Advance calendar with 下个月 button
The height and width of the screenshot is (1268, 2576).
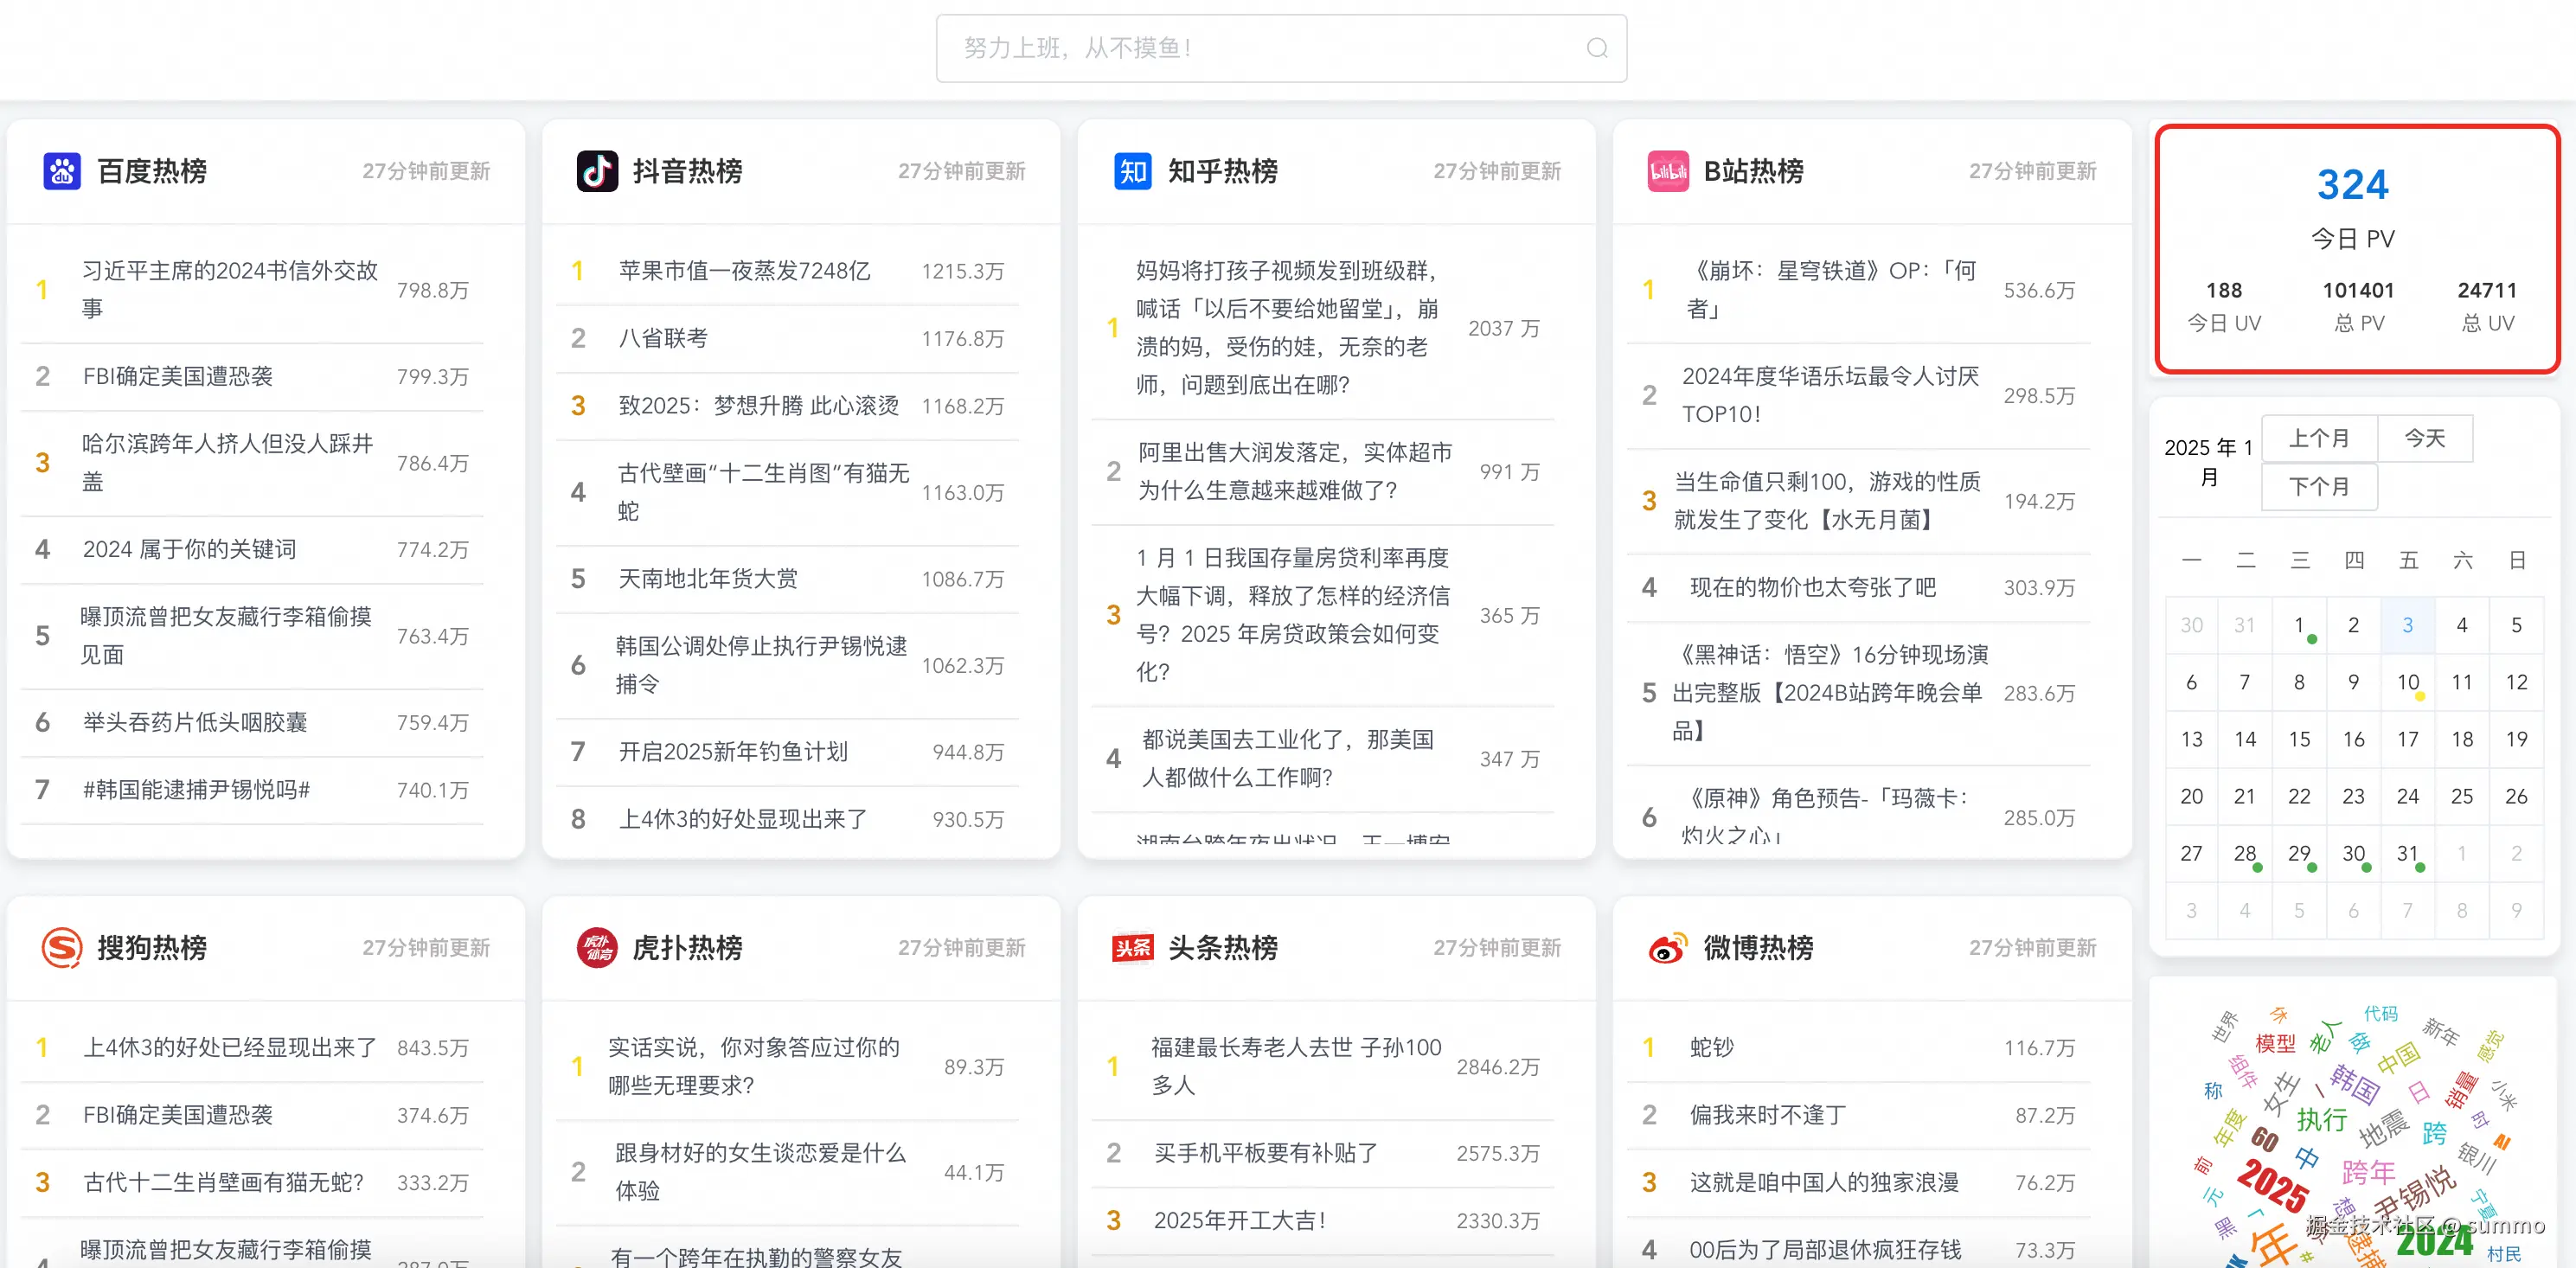2318,487
